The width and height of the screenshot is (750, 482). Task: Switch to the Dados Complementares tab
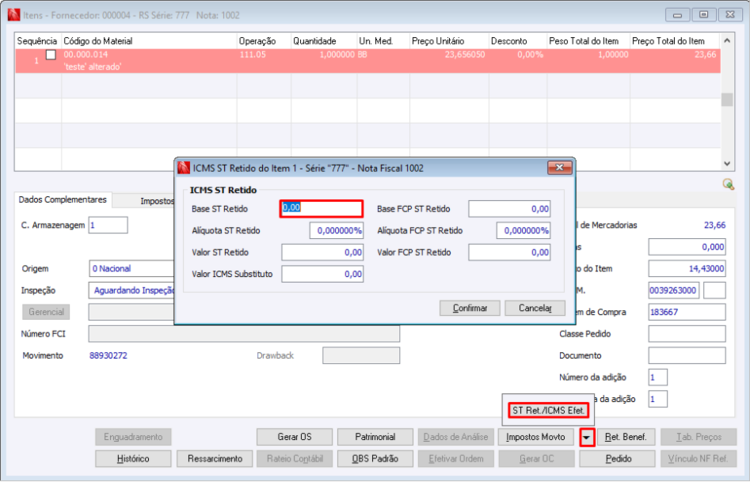[x=63, y=199]
